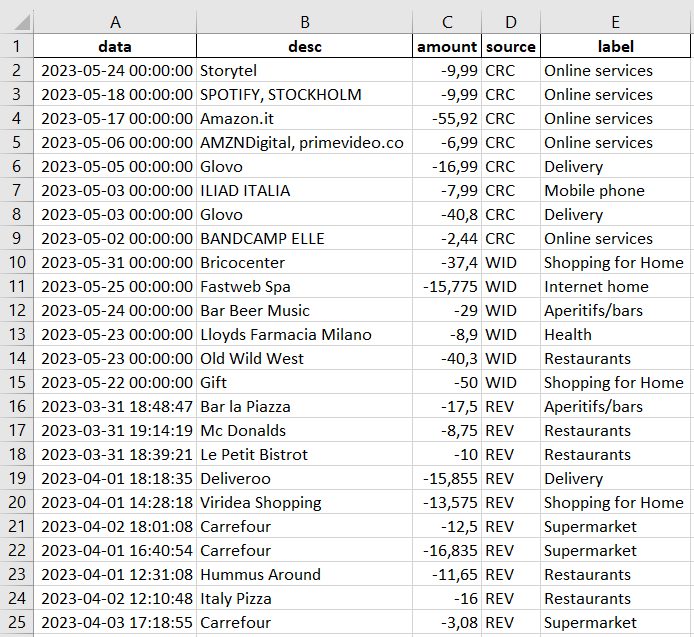Screen dimensions: 694x637
Task: Click the amount -15,855 cell
Action: [x=447, y=478]
